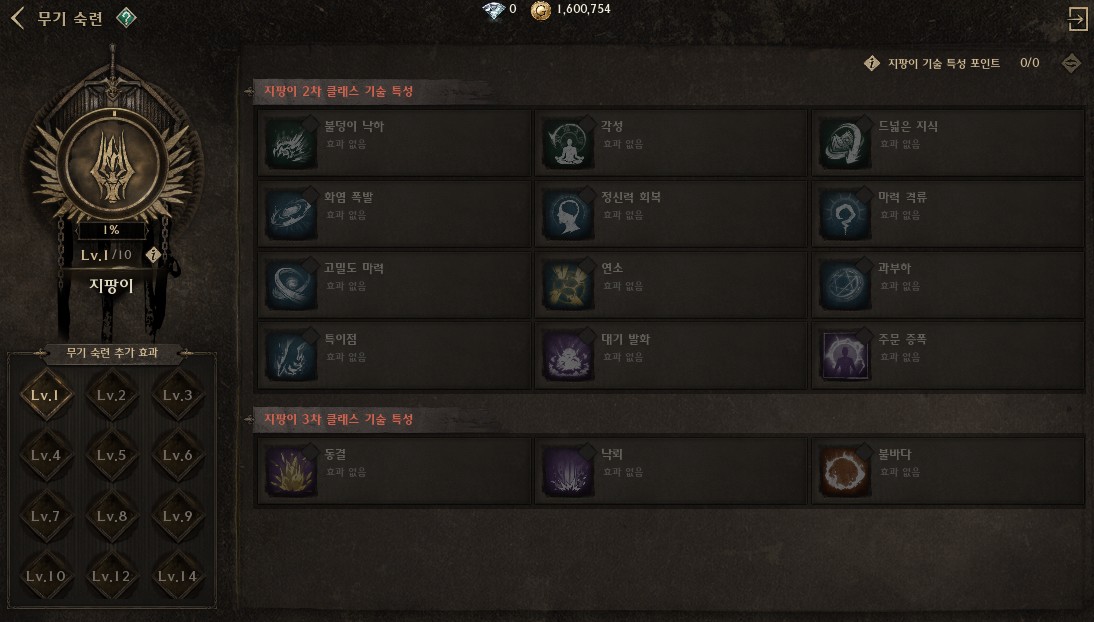Open info icon next to Lv.1/10
The height and width of the screenshot is (622, 1094).
pyautogui.click(x=153, y=255)
